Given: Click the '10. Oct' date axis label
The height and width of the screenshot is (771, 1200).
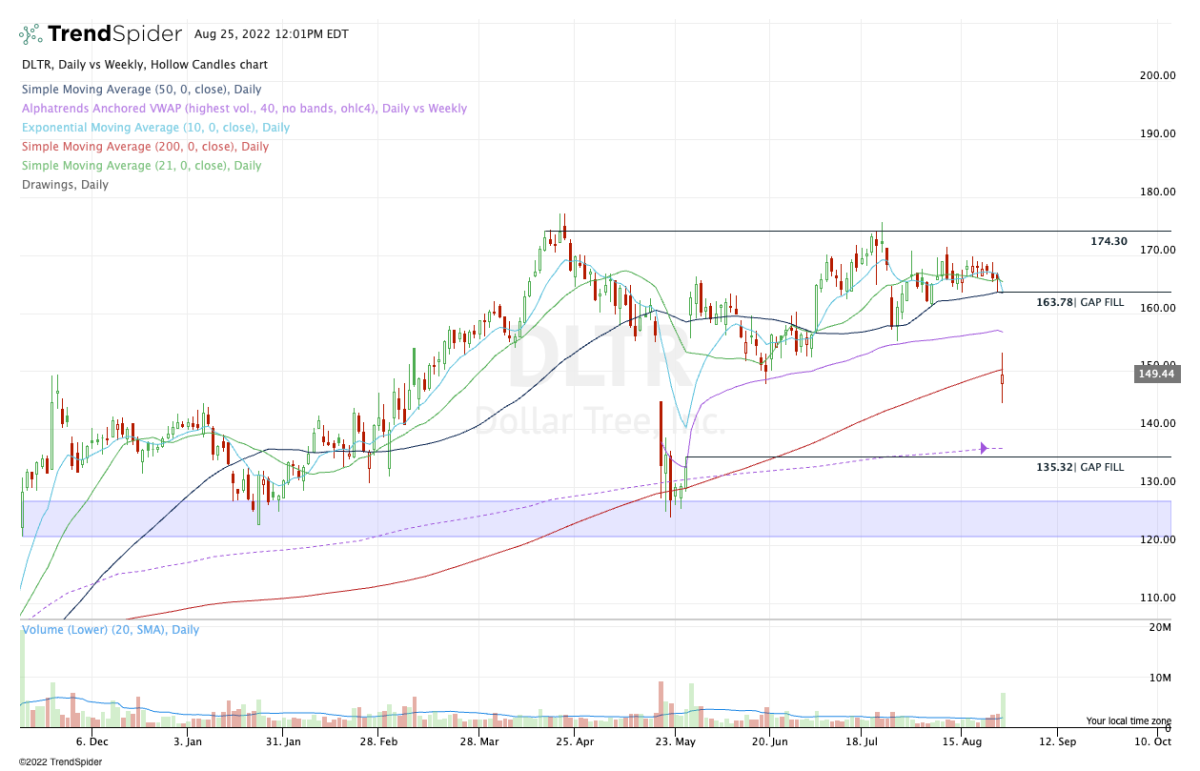Looking at the screenshot, I should pyautogui.click(x=1155, y=742).
